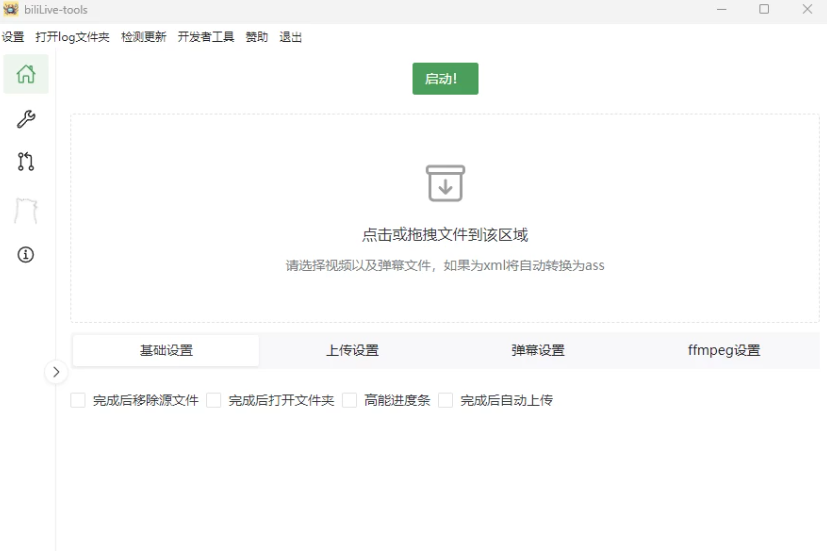Open the home page sidebar icon
This screenshot has width=827, height=551.
[26, 74]
